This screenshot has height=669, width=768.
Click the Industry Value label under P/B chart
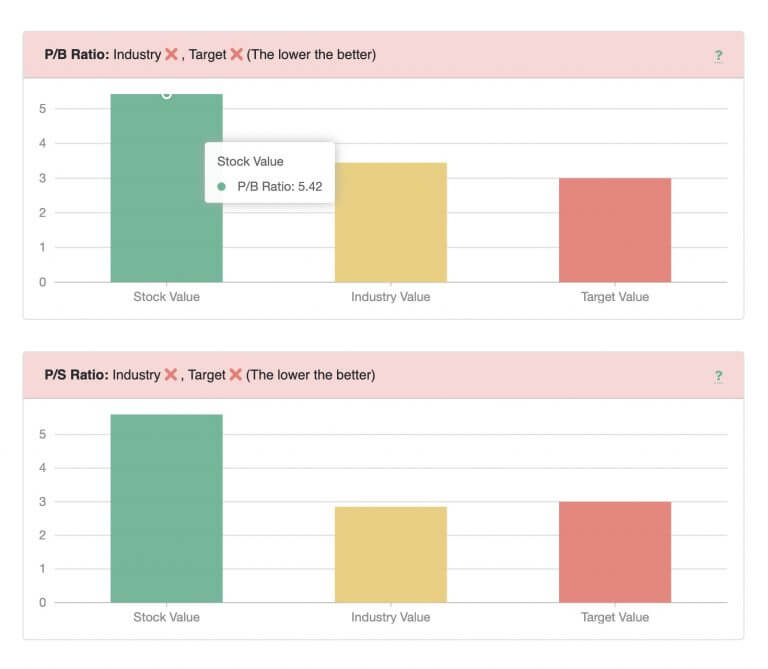click(x=391, y=297)
